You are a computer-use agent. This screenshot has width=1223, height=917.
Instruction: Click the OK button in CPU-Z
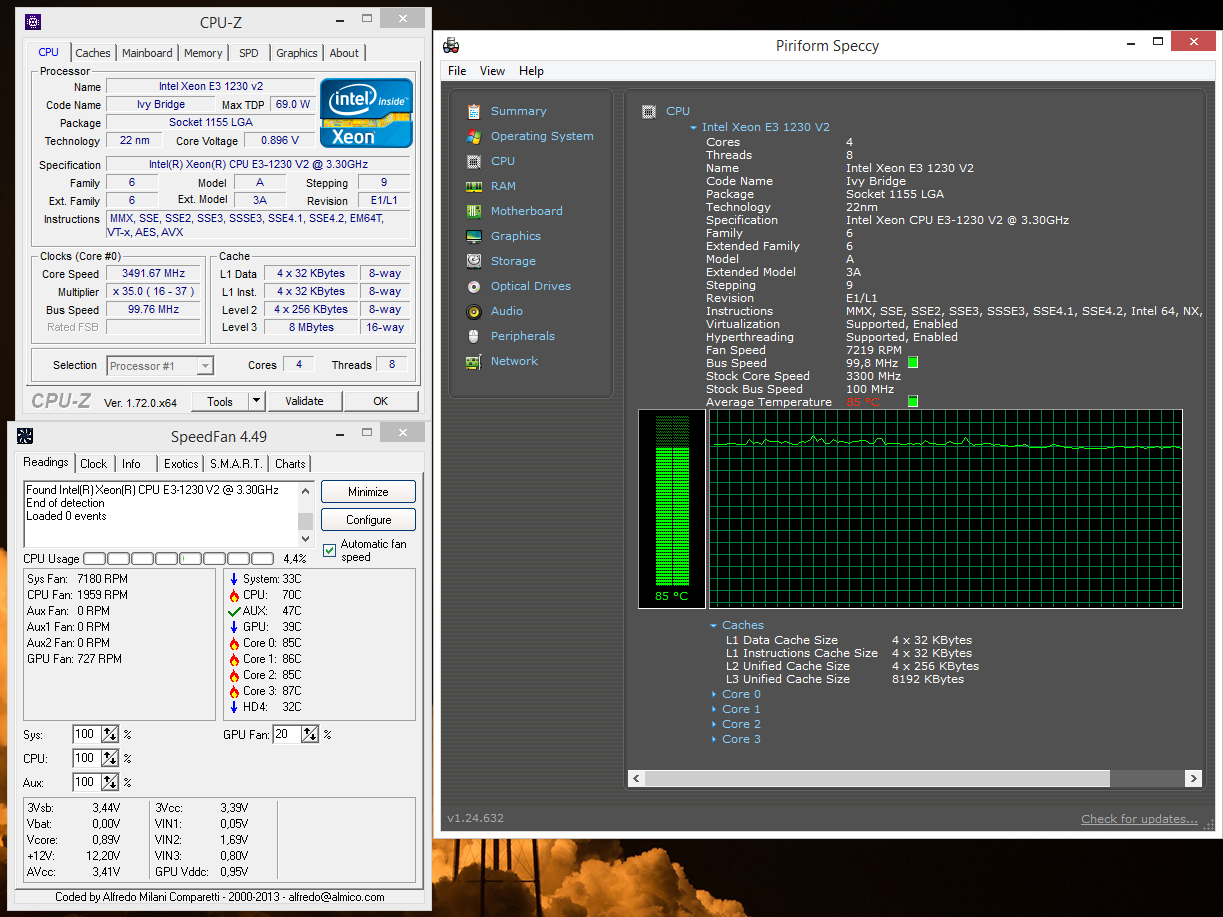pos(381,401)
